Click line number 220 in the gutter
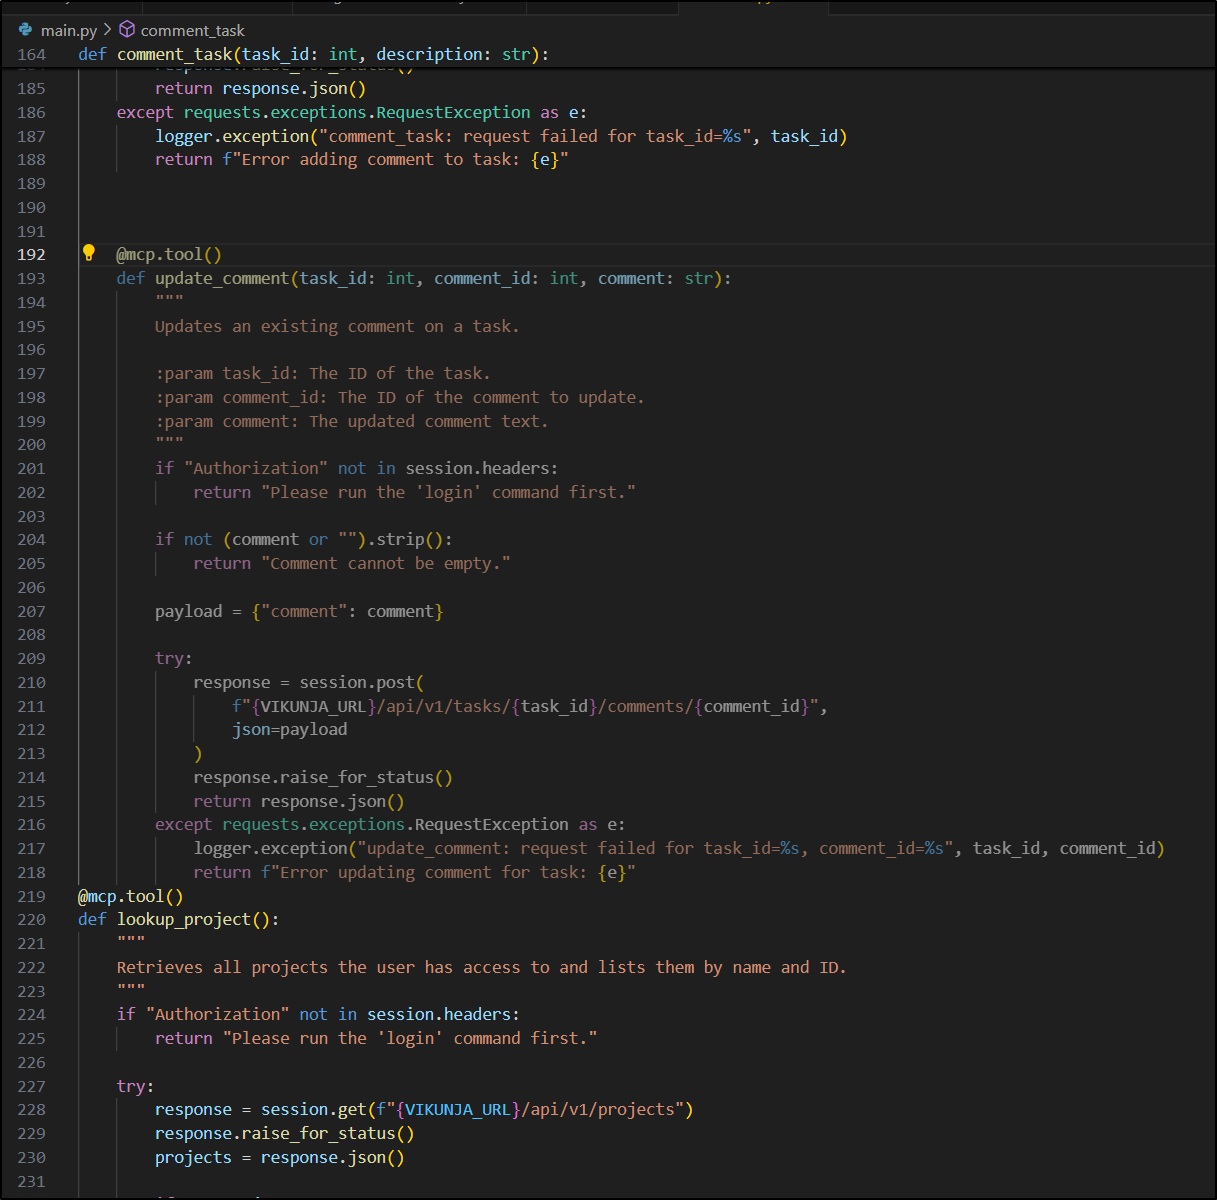 [x=32, y=920]
